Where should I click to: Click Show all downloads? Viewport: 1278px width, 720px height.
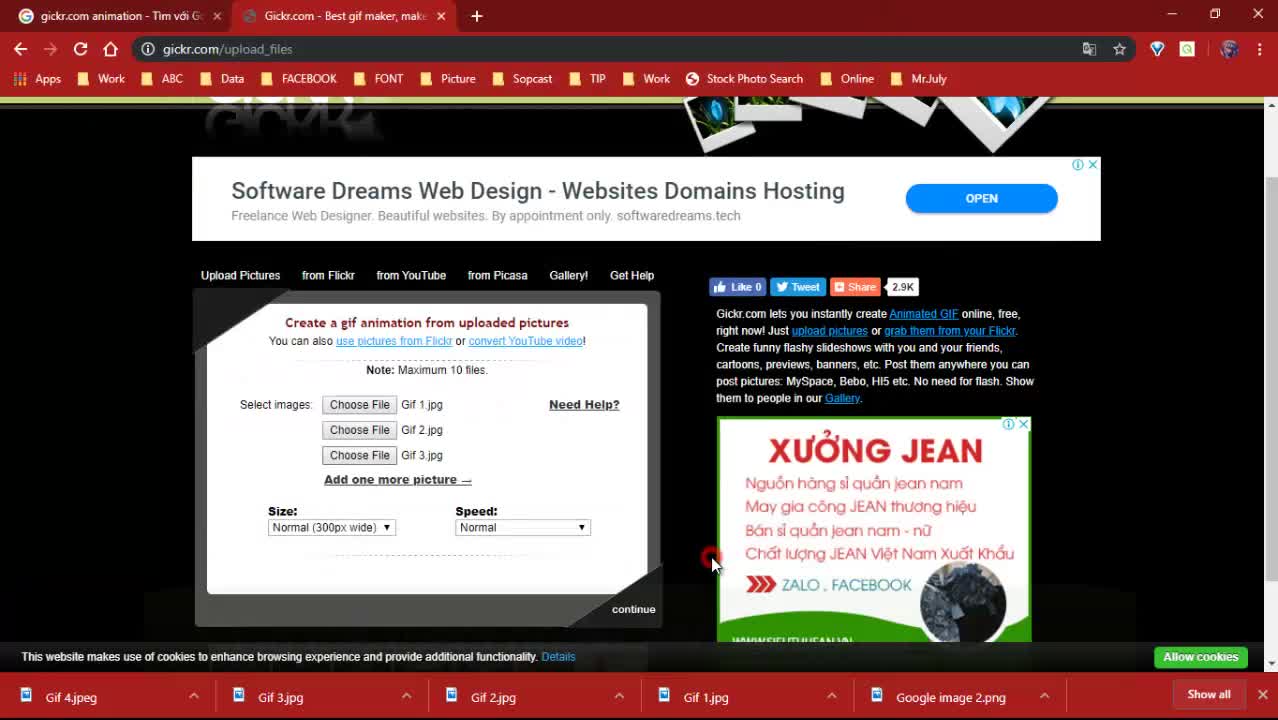pyautogui.click(x=1209, y=695)
